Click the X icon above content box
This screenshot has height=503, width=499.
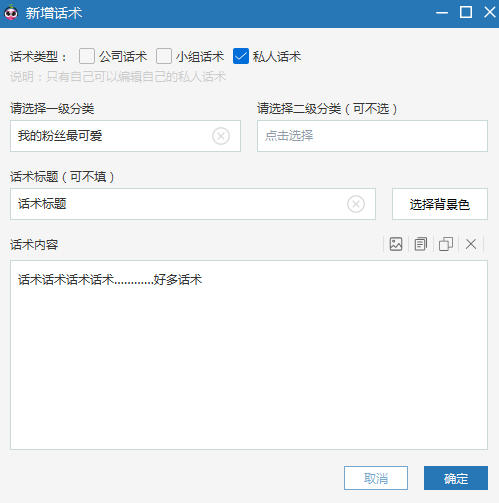click(x=471, y=244)
